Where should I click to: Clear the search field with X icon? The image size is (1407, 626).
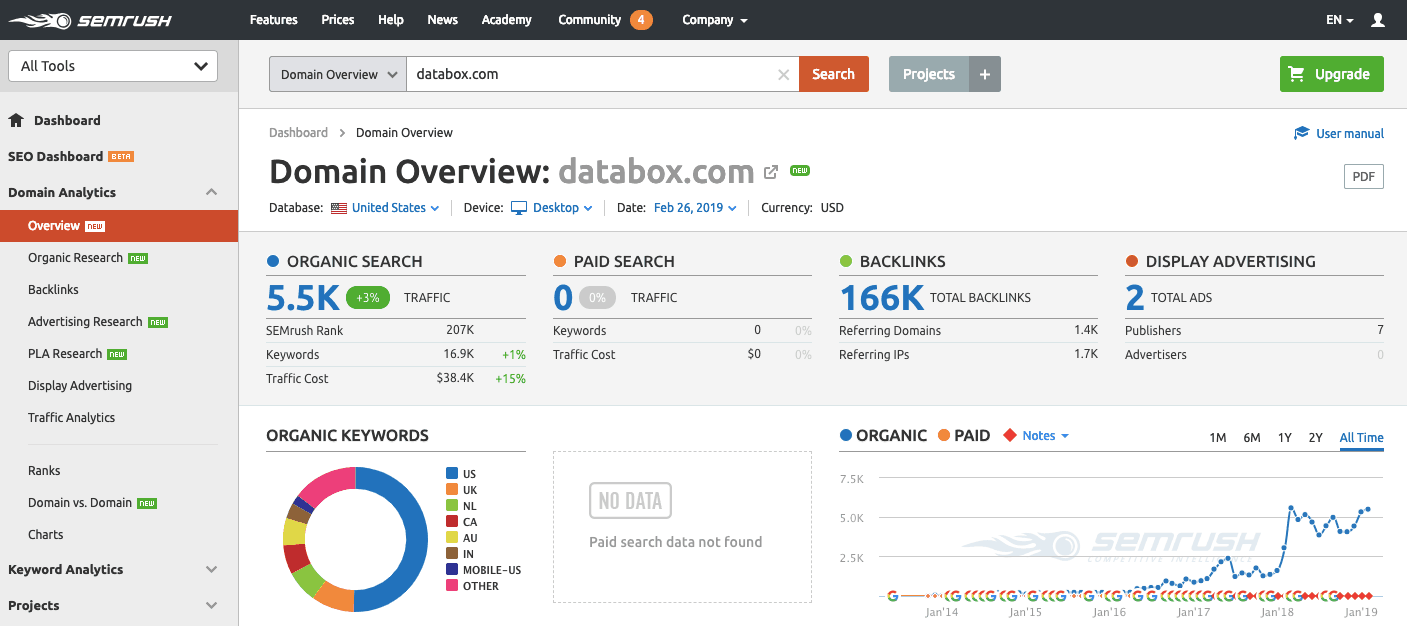point(783,74)
